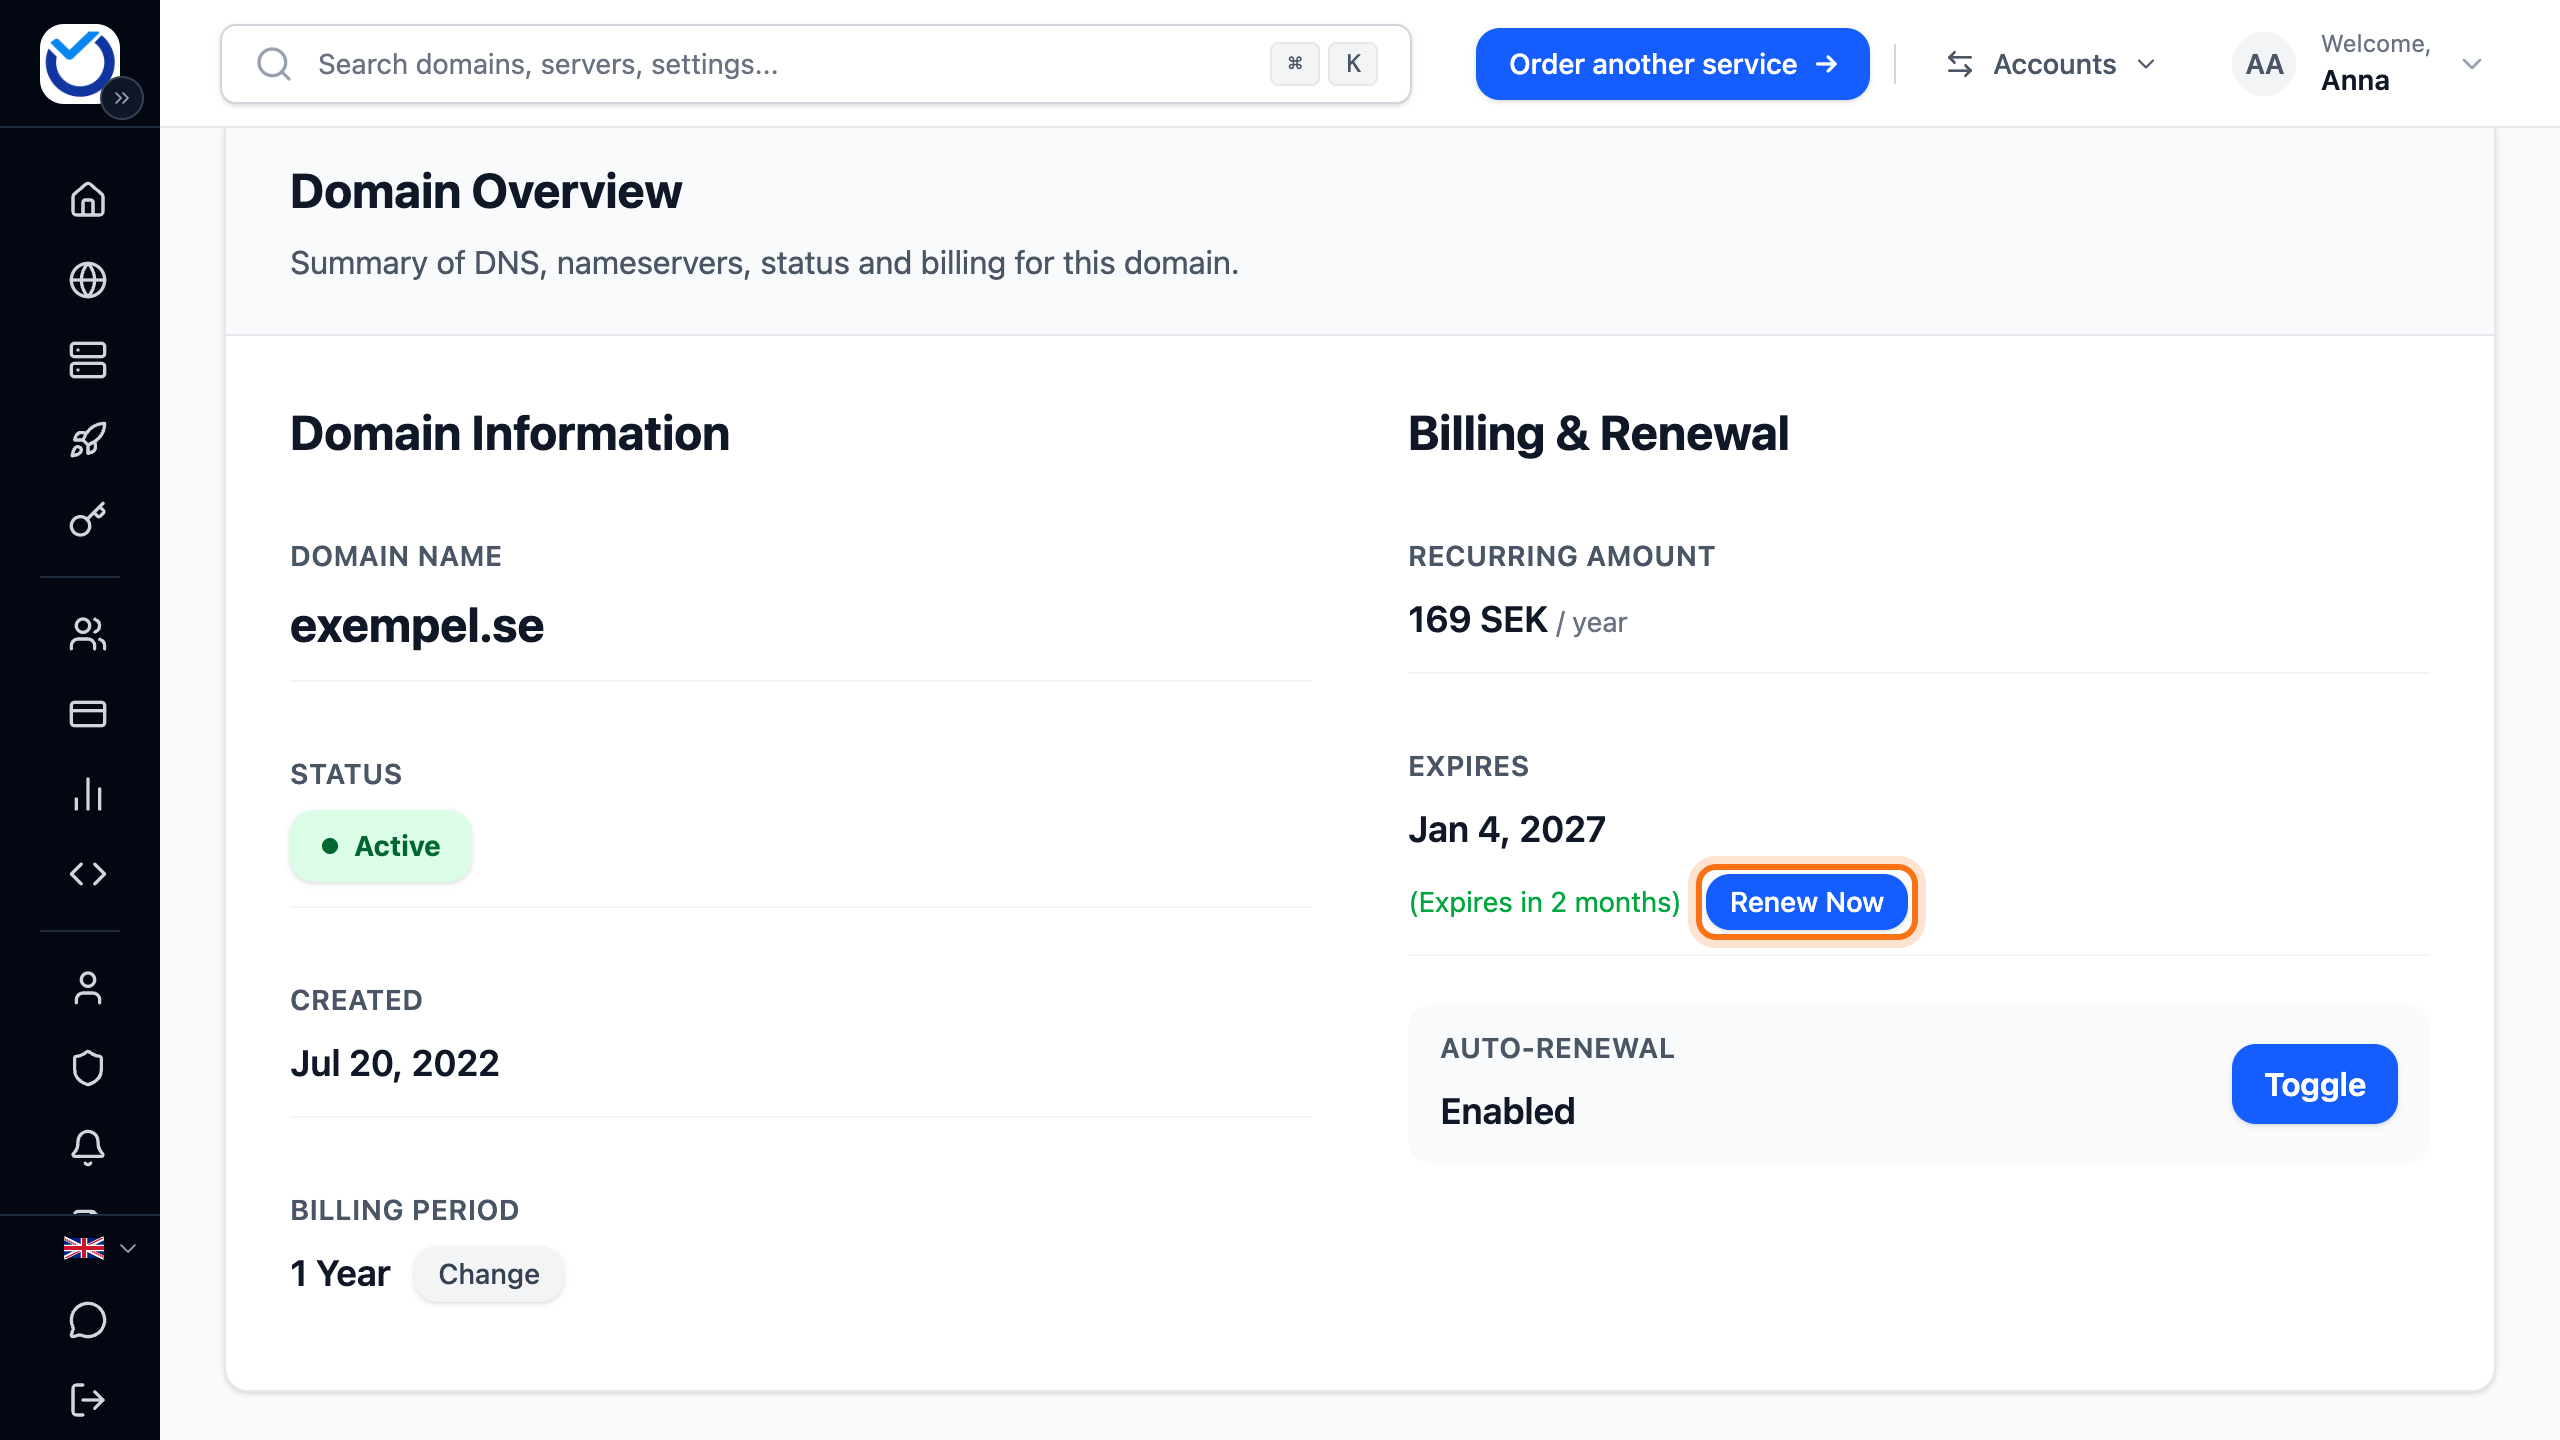Click the Renew Now button
2560x1440 pixels.
point(1806,902)
